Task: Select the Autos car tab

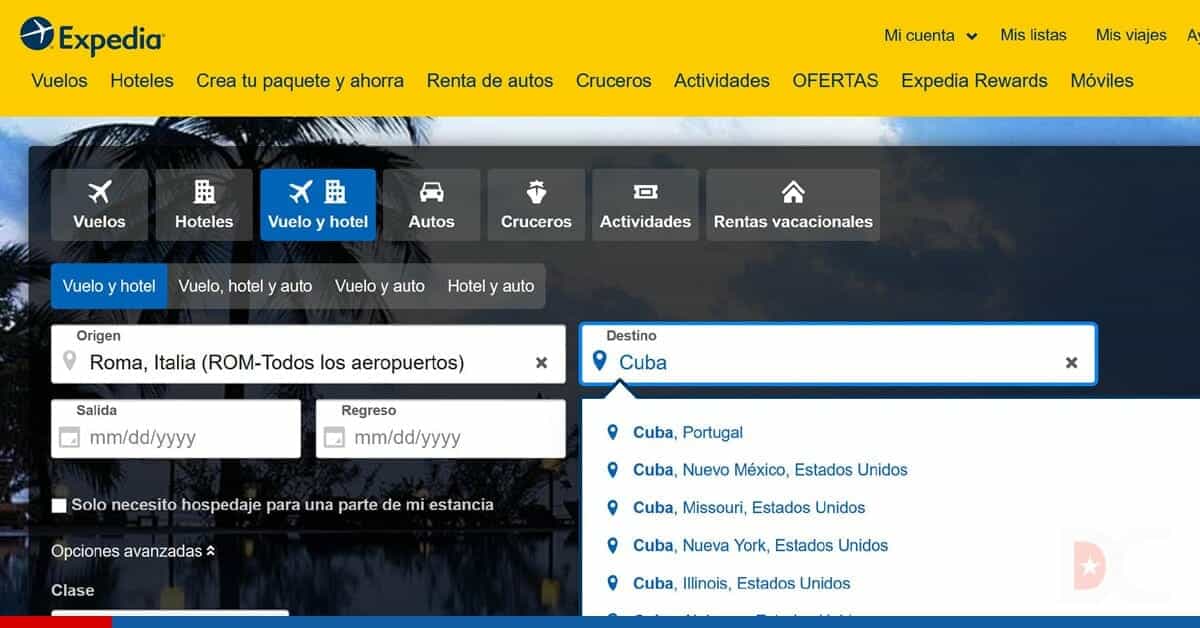Action: tap(431, 205)
